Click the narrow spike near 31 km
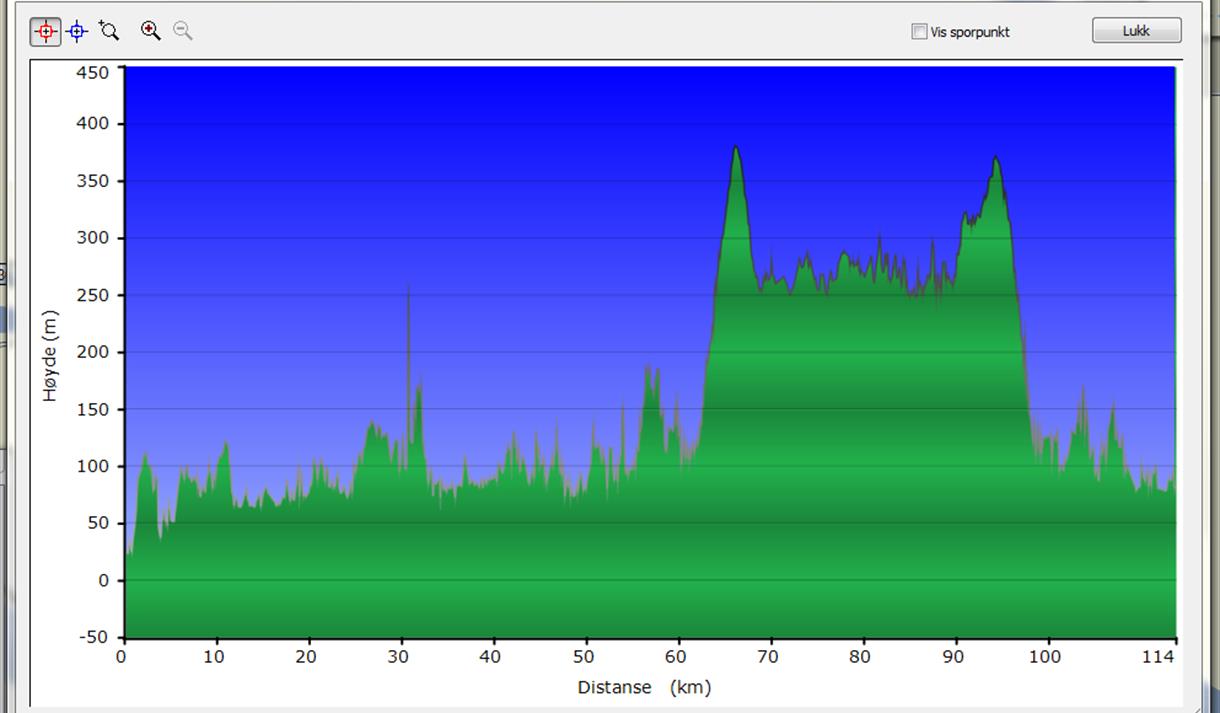Screen dimensions: 1220x713 pos(408,292)
